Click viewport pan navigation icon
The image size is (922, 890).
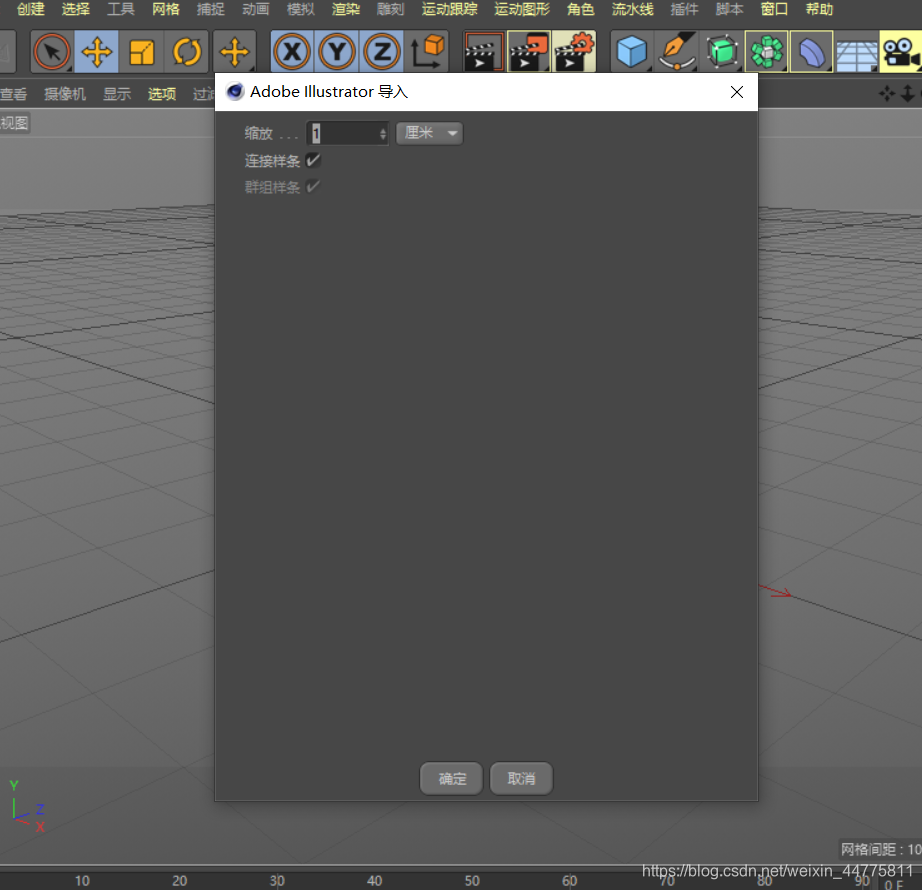coord(887,93)
